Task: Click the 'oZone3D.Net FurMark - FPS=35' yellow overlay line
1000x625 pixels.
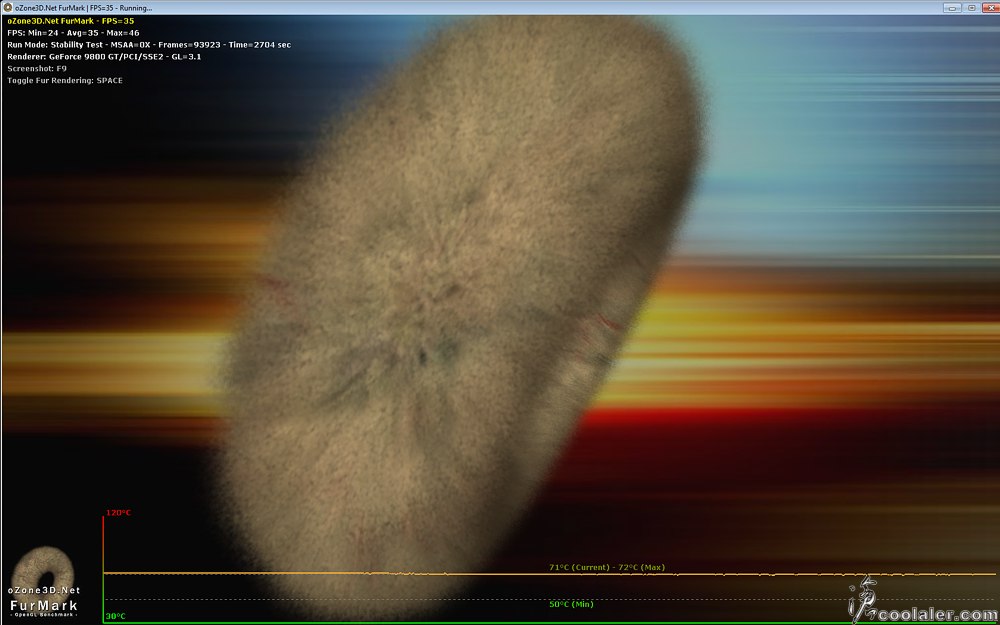Action: point(71,21)
